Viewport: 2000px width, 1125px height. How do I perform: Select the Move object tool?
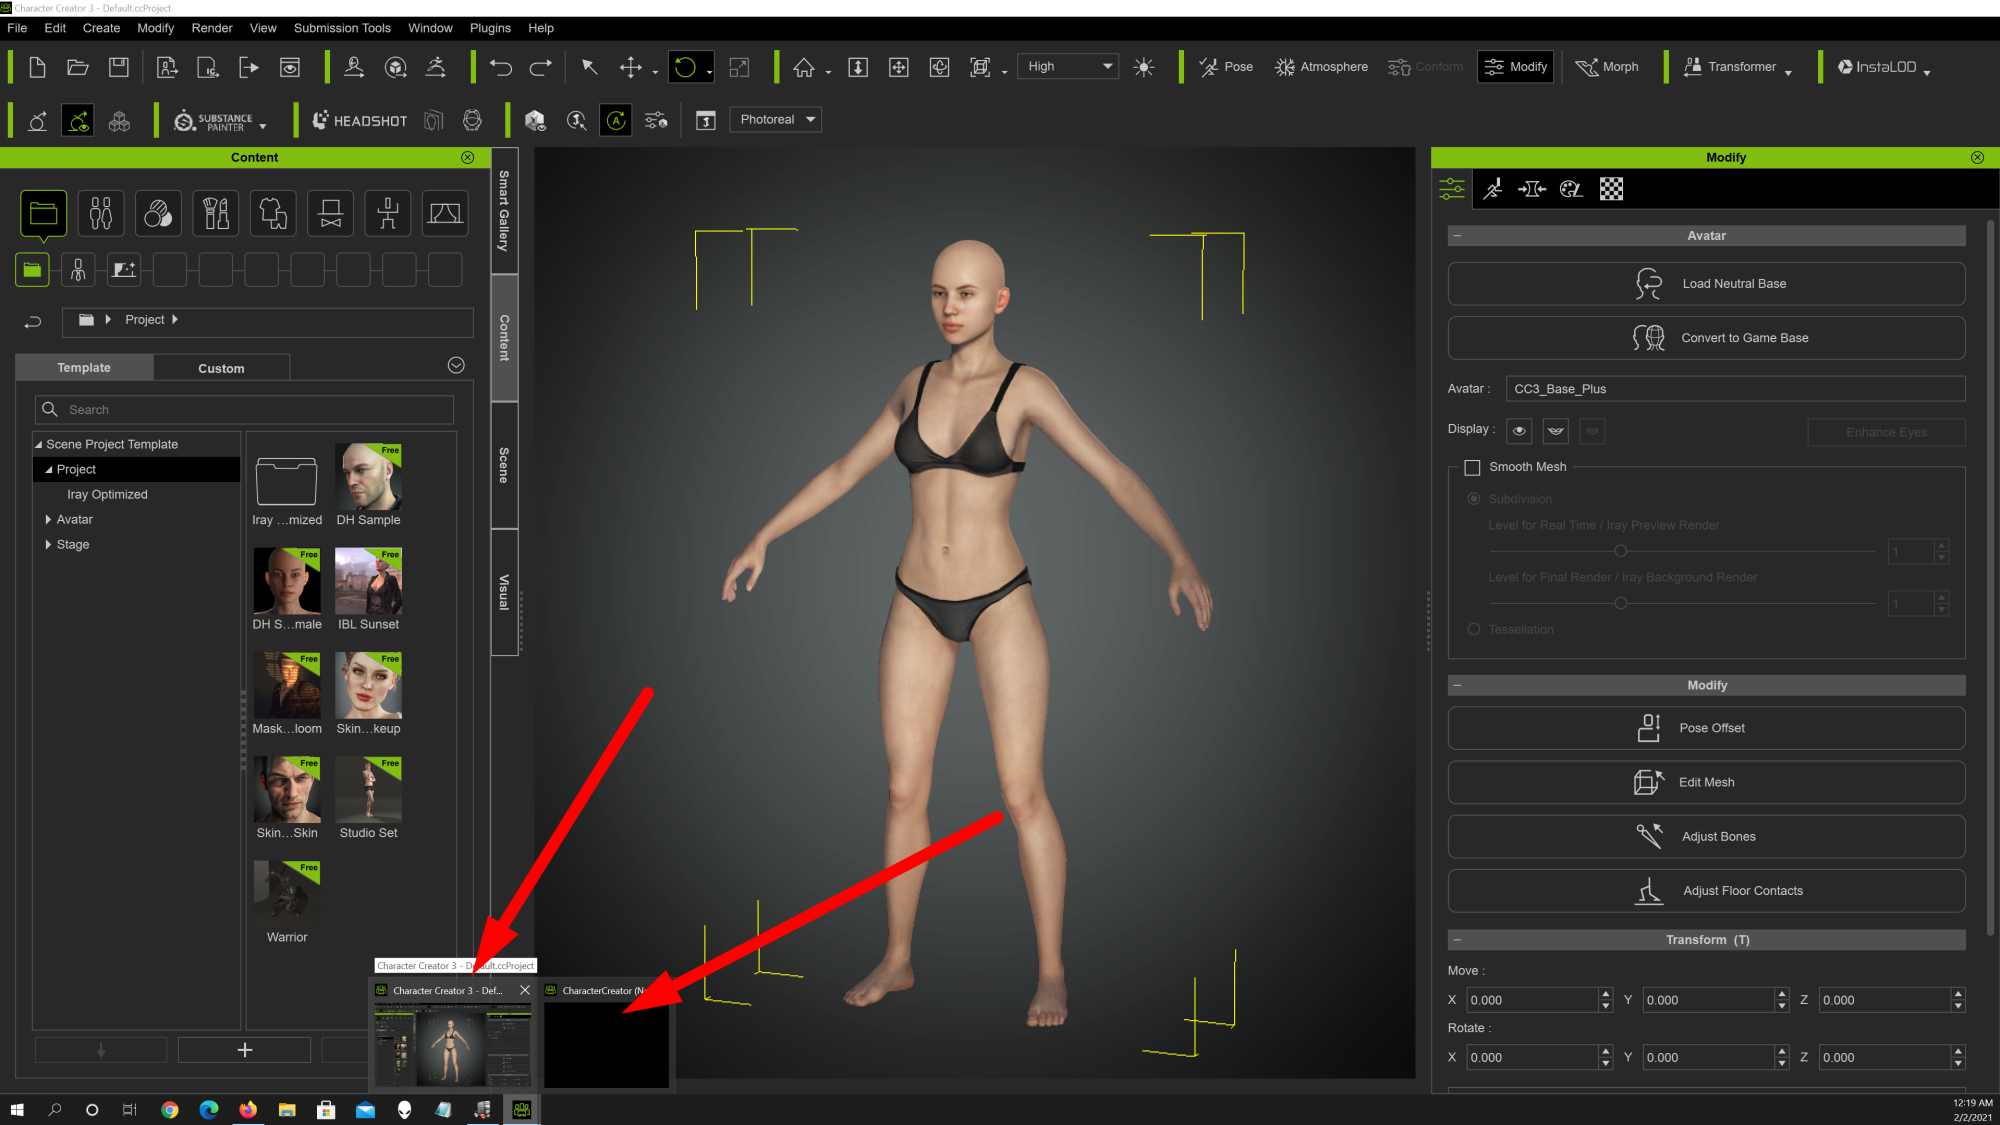click(630, 67)
